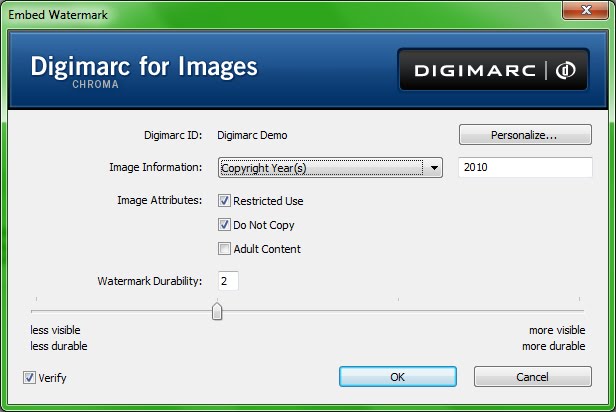Click the Image Attributes label
This screenshot has width=616, height=412.
tap(160, 200)
